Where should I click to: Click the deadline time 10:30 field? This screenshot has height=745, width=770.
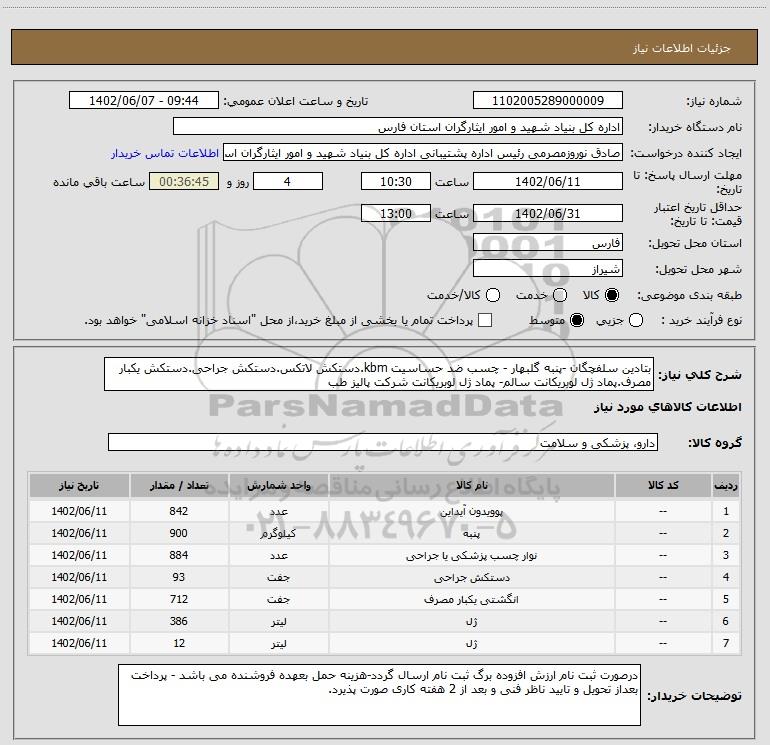(x=396, y=181)
